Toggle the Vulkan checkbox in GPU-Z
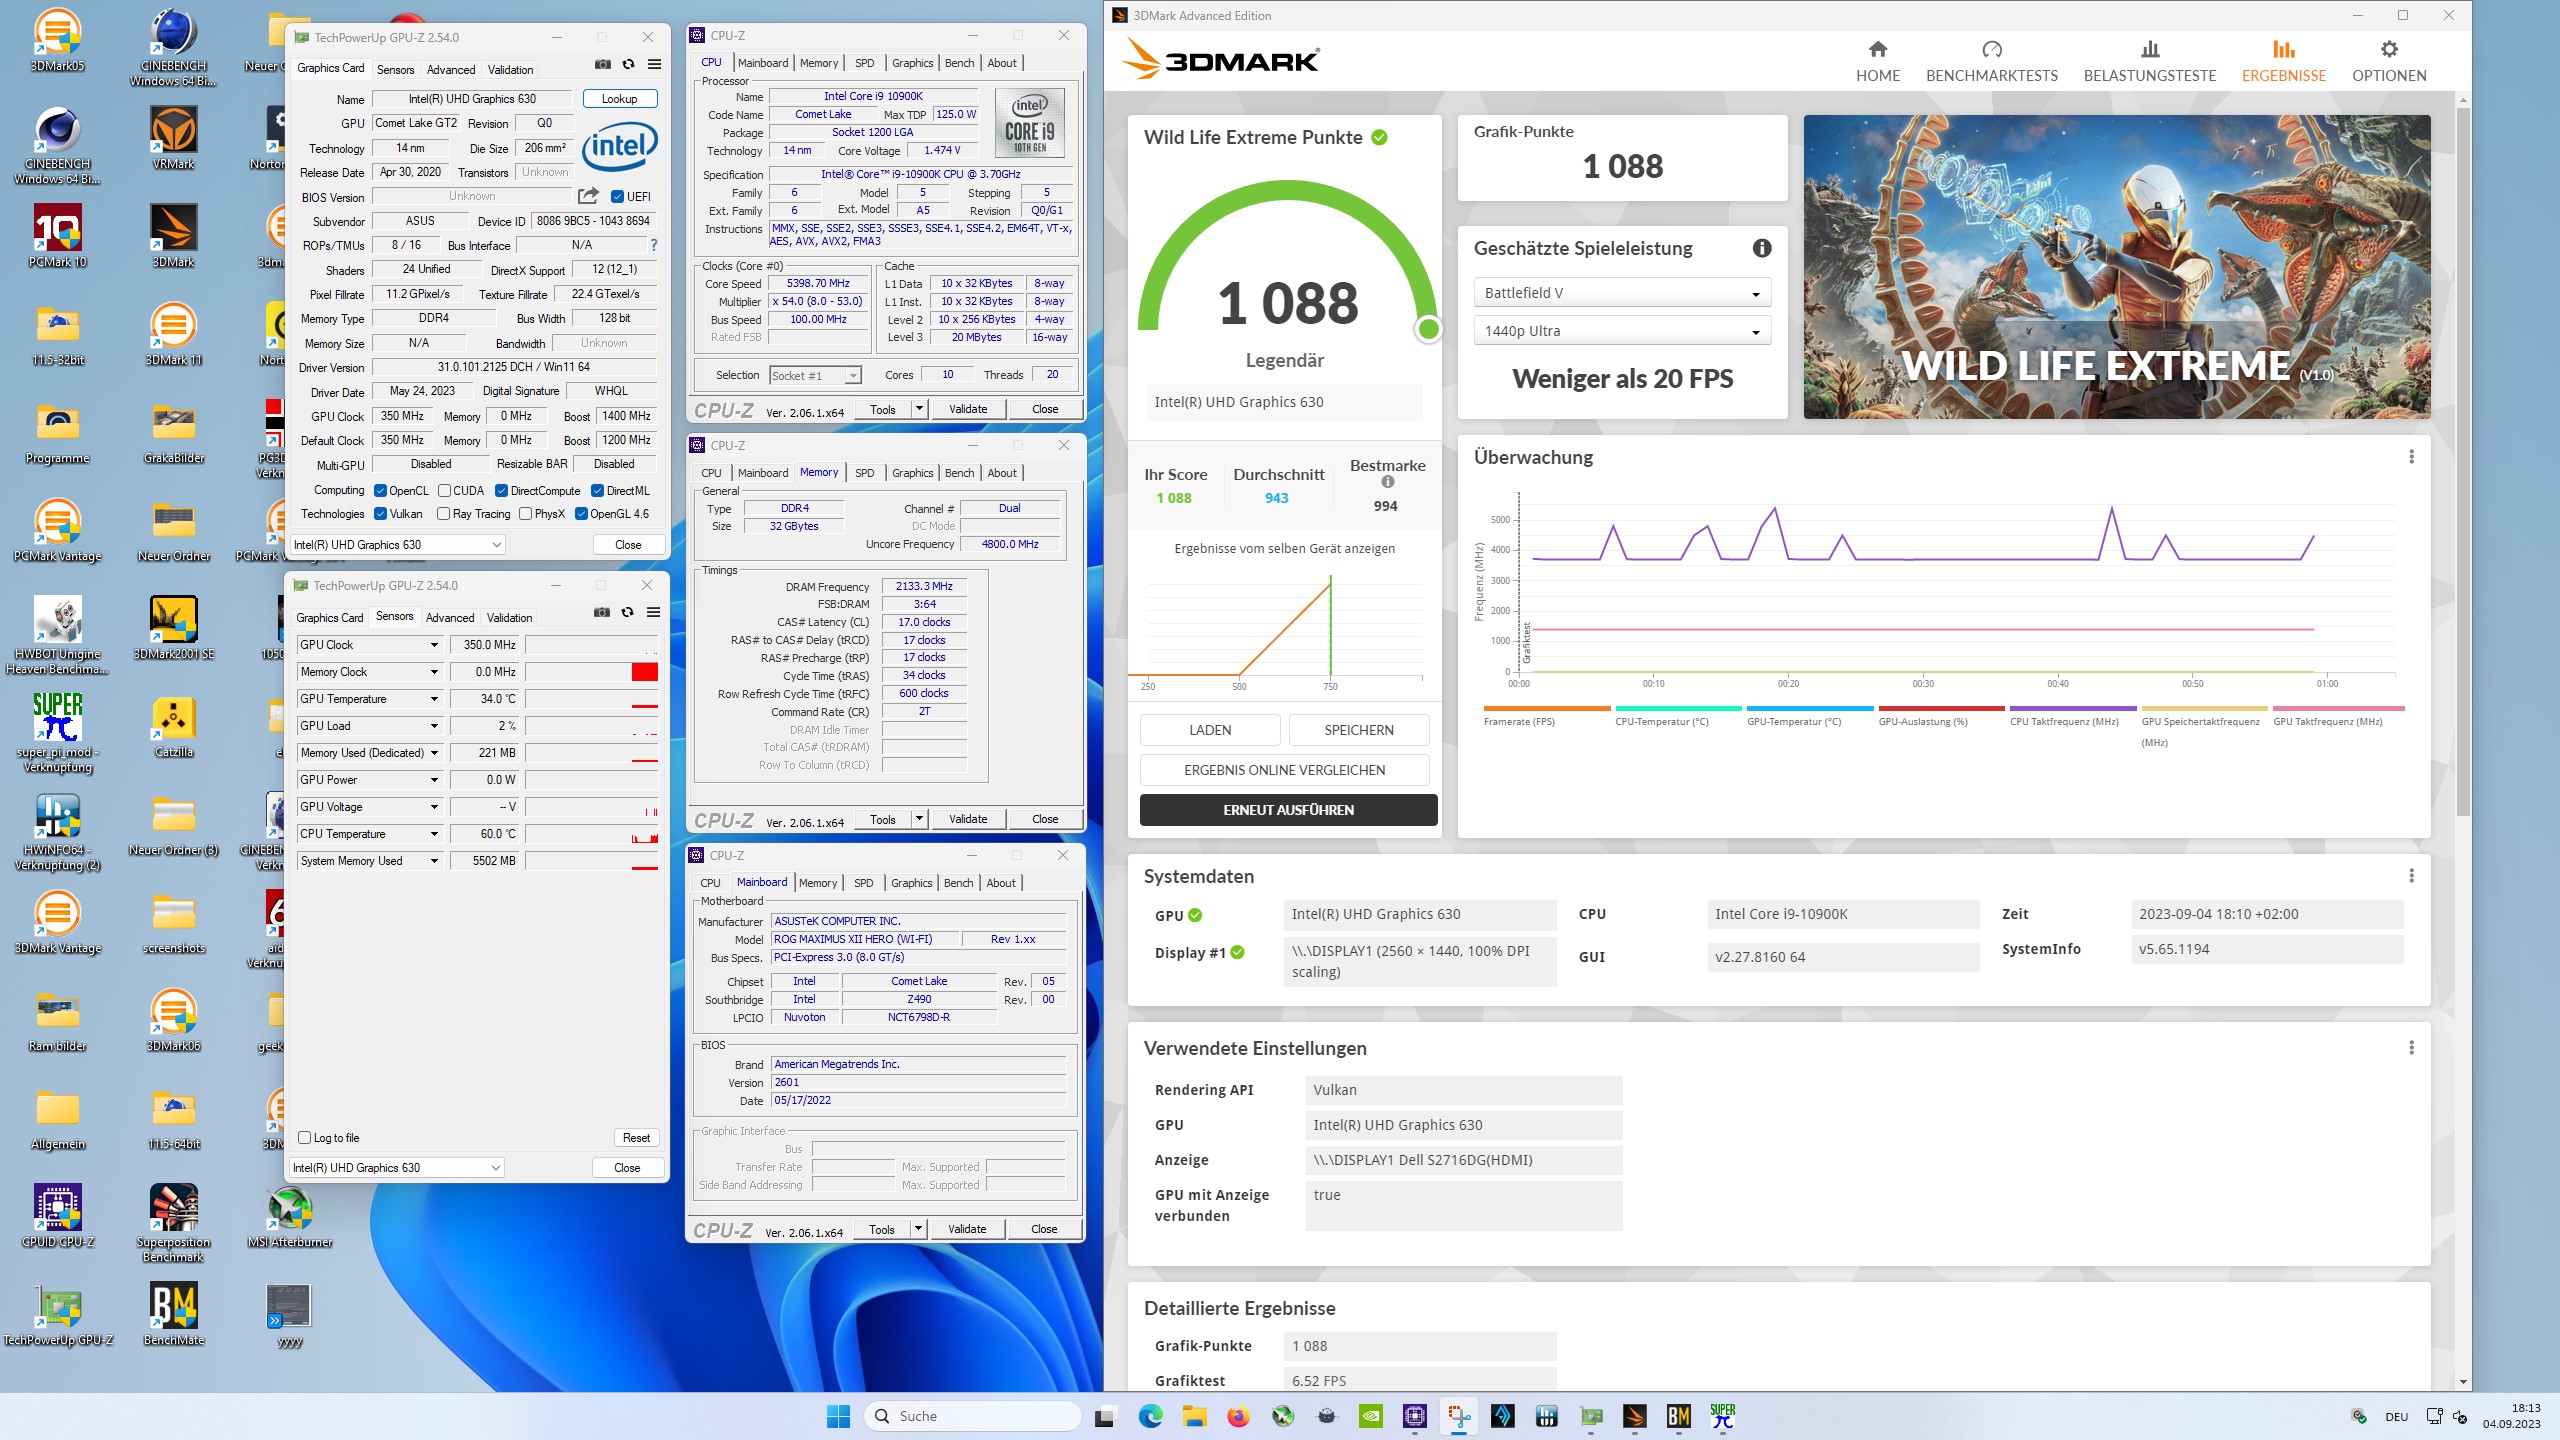 [380, 514]
